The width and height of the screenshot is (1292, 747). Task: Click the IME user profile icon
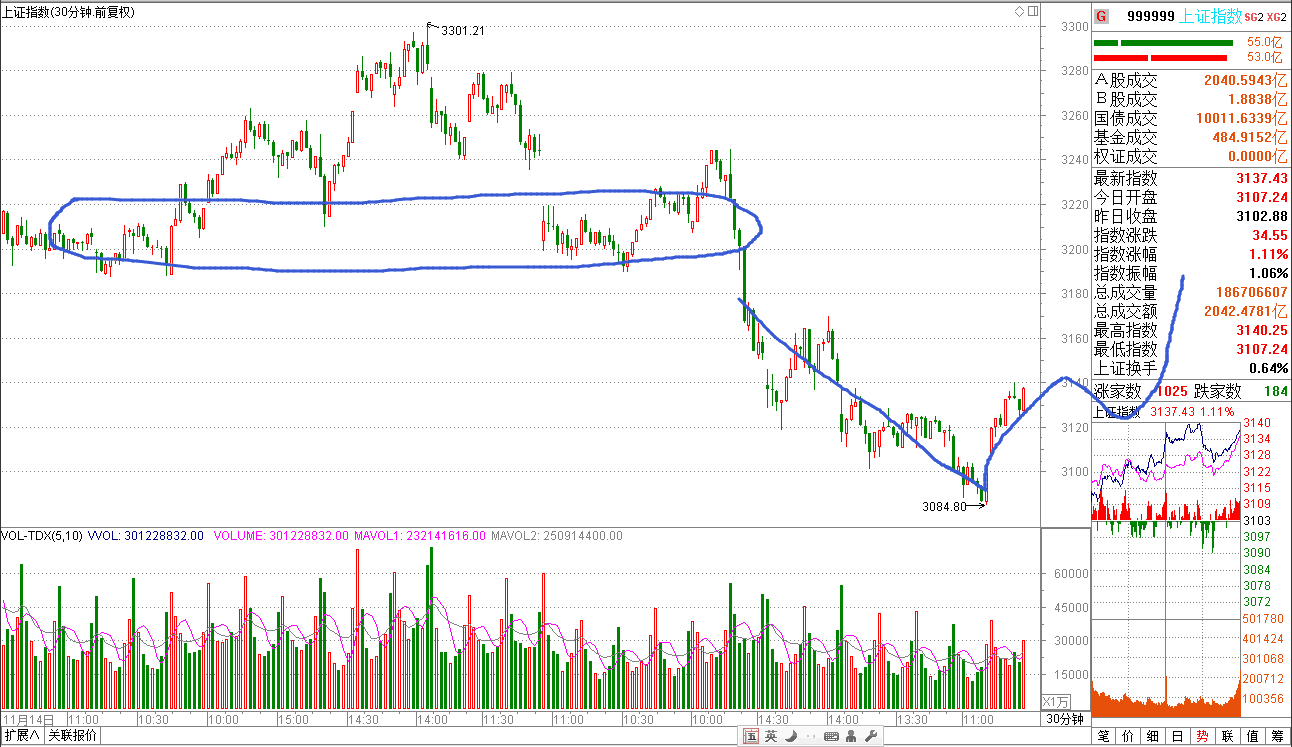[x=851, y=737]
